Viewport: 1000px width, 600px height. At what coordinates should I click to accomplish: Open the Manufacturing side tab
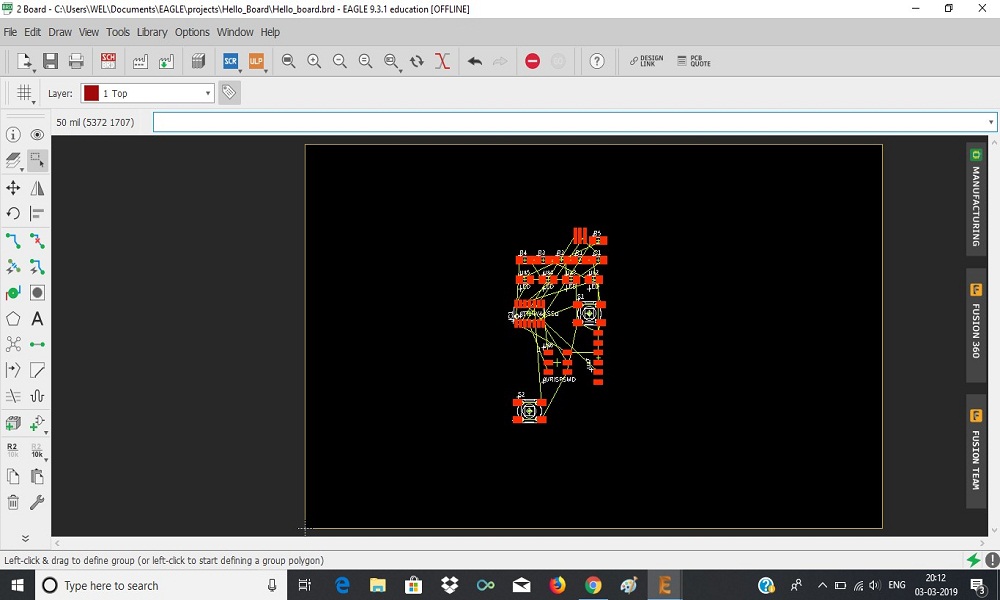click(x=976, y=198)
